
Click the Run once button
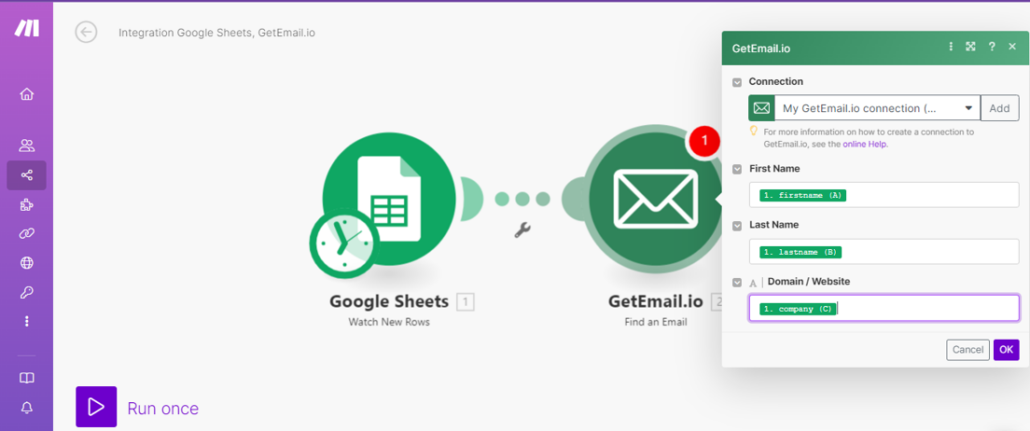point(137,407)
